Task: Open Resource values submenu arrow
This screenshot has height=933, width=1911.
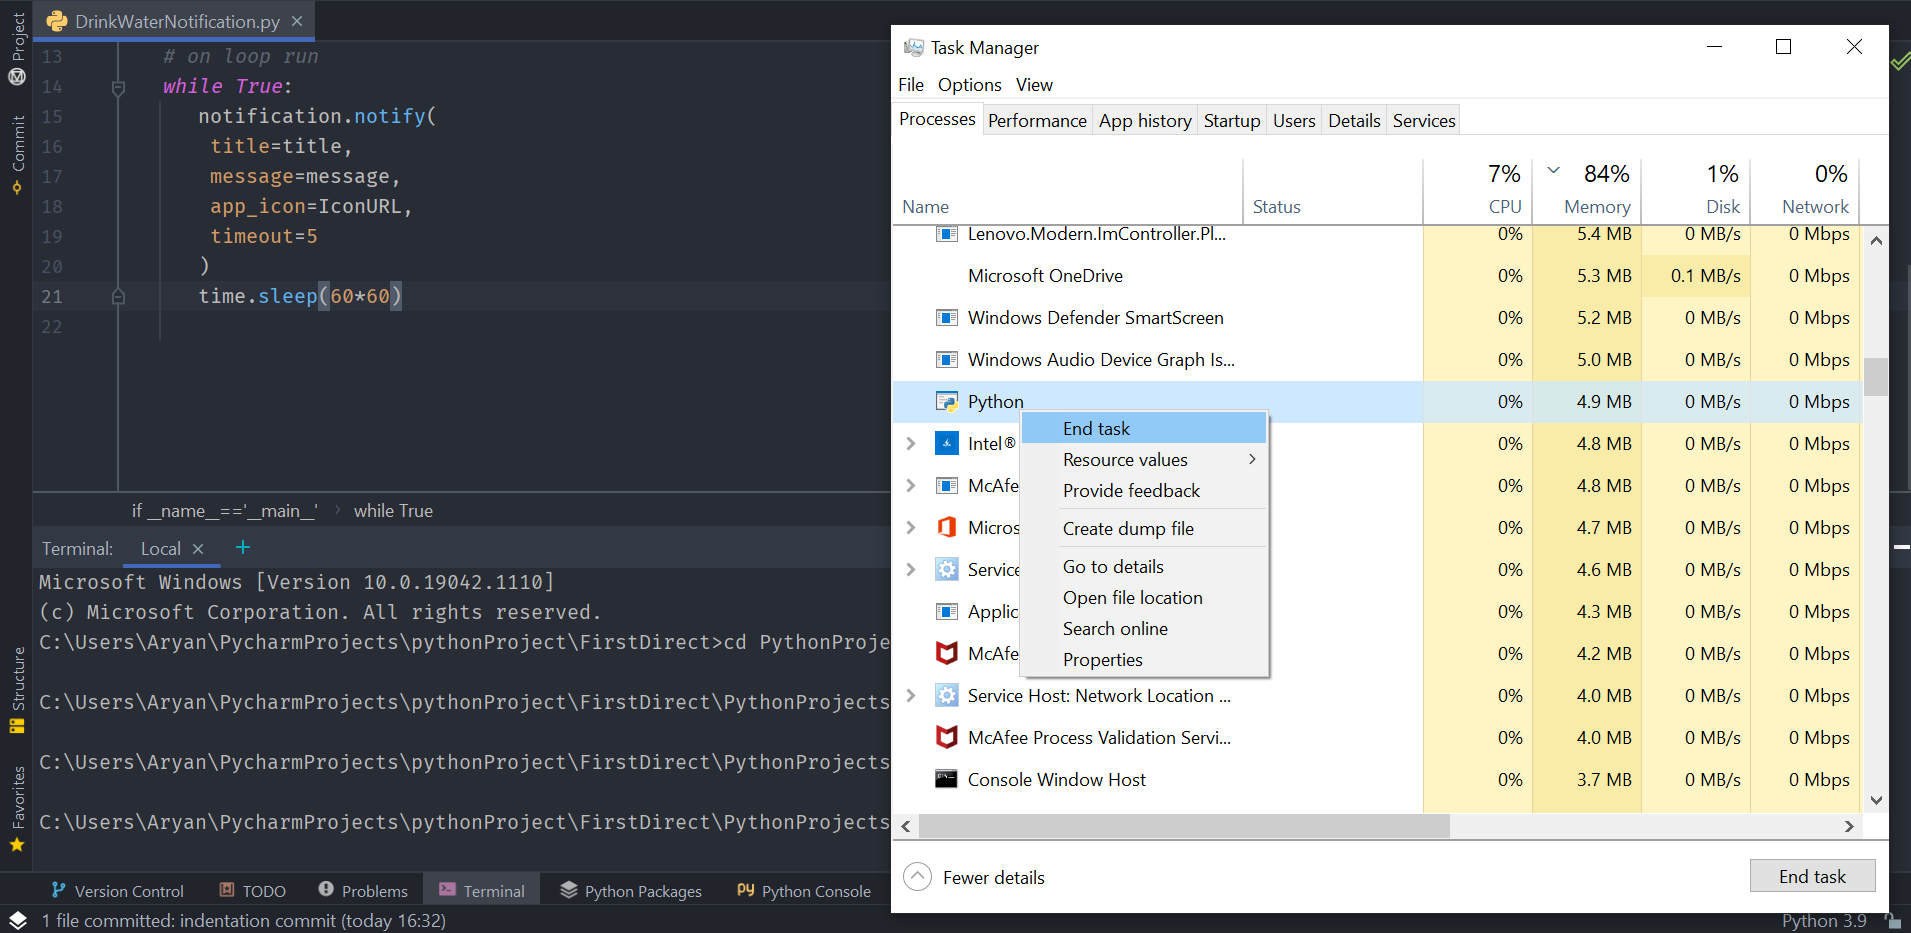Action: (1252, 459)
